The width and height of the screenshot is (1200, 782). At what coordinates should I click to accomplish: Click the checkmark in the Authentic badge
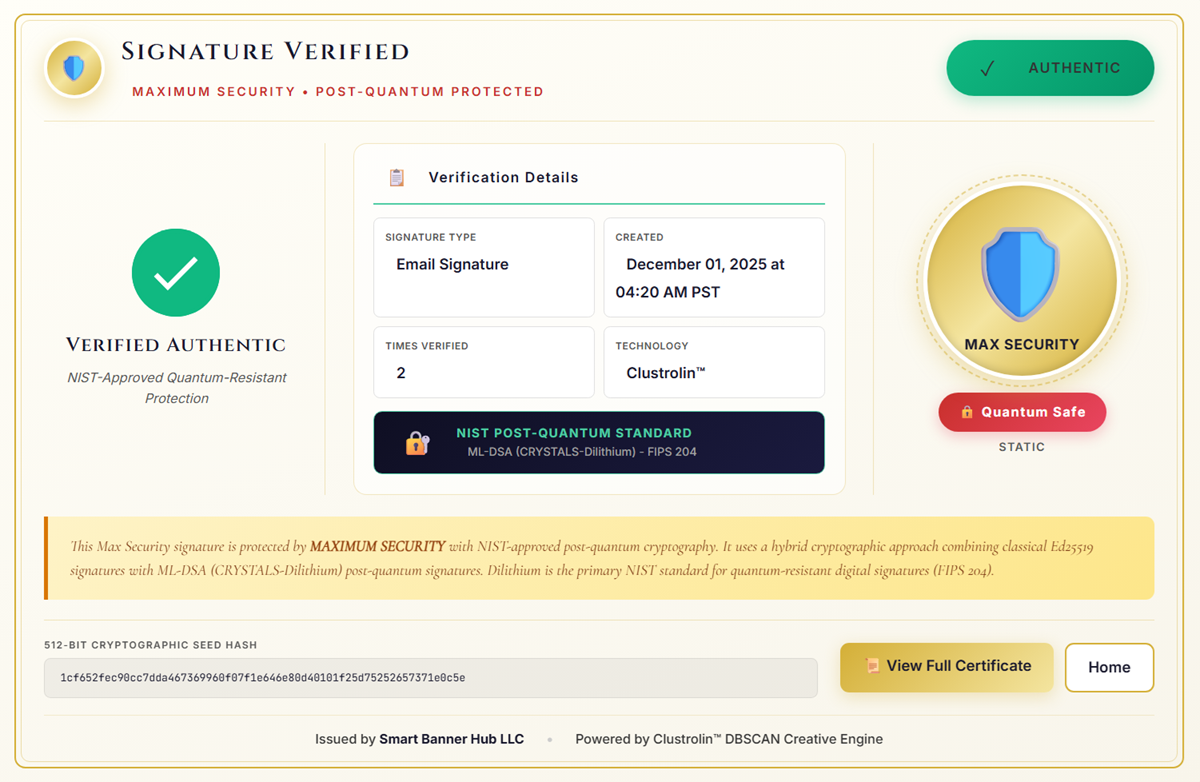[x=987, y=69]
